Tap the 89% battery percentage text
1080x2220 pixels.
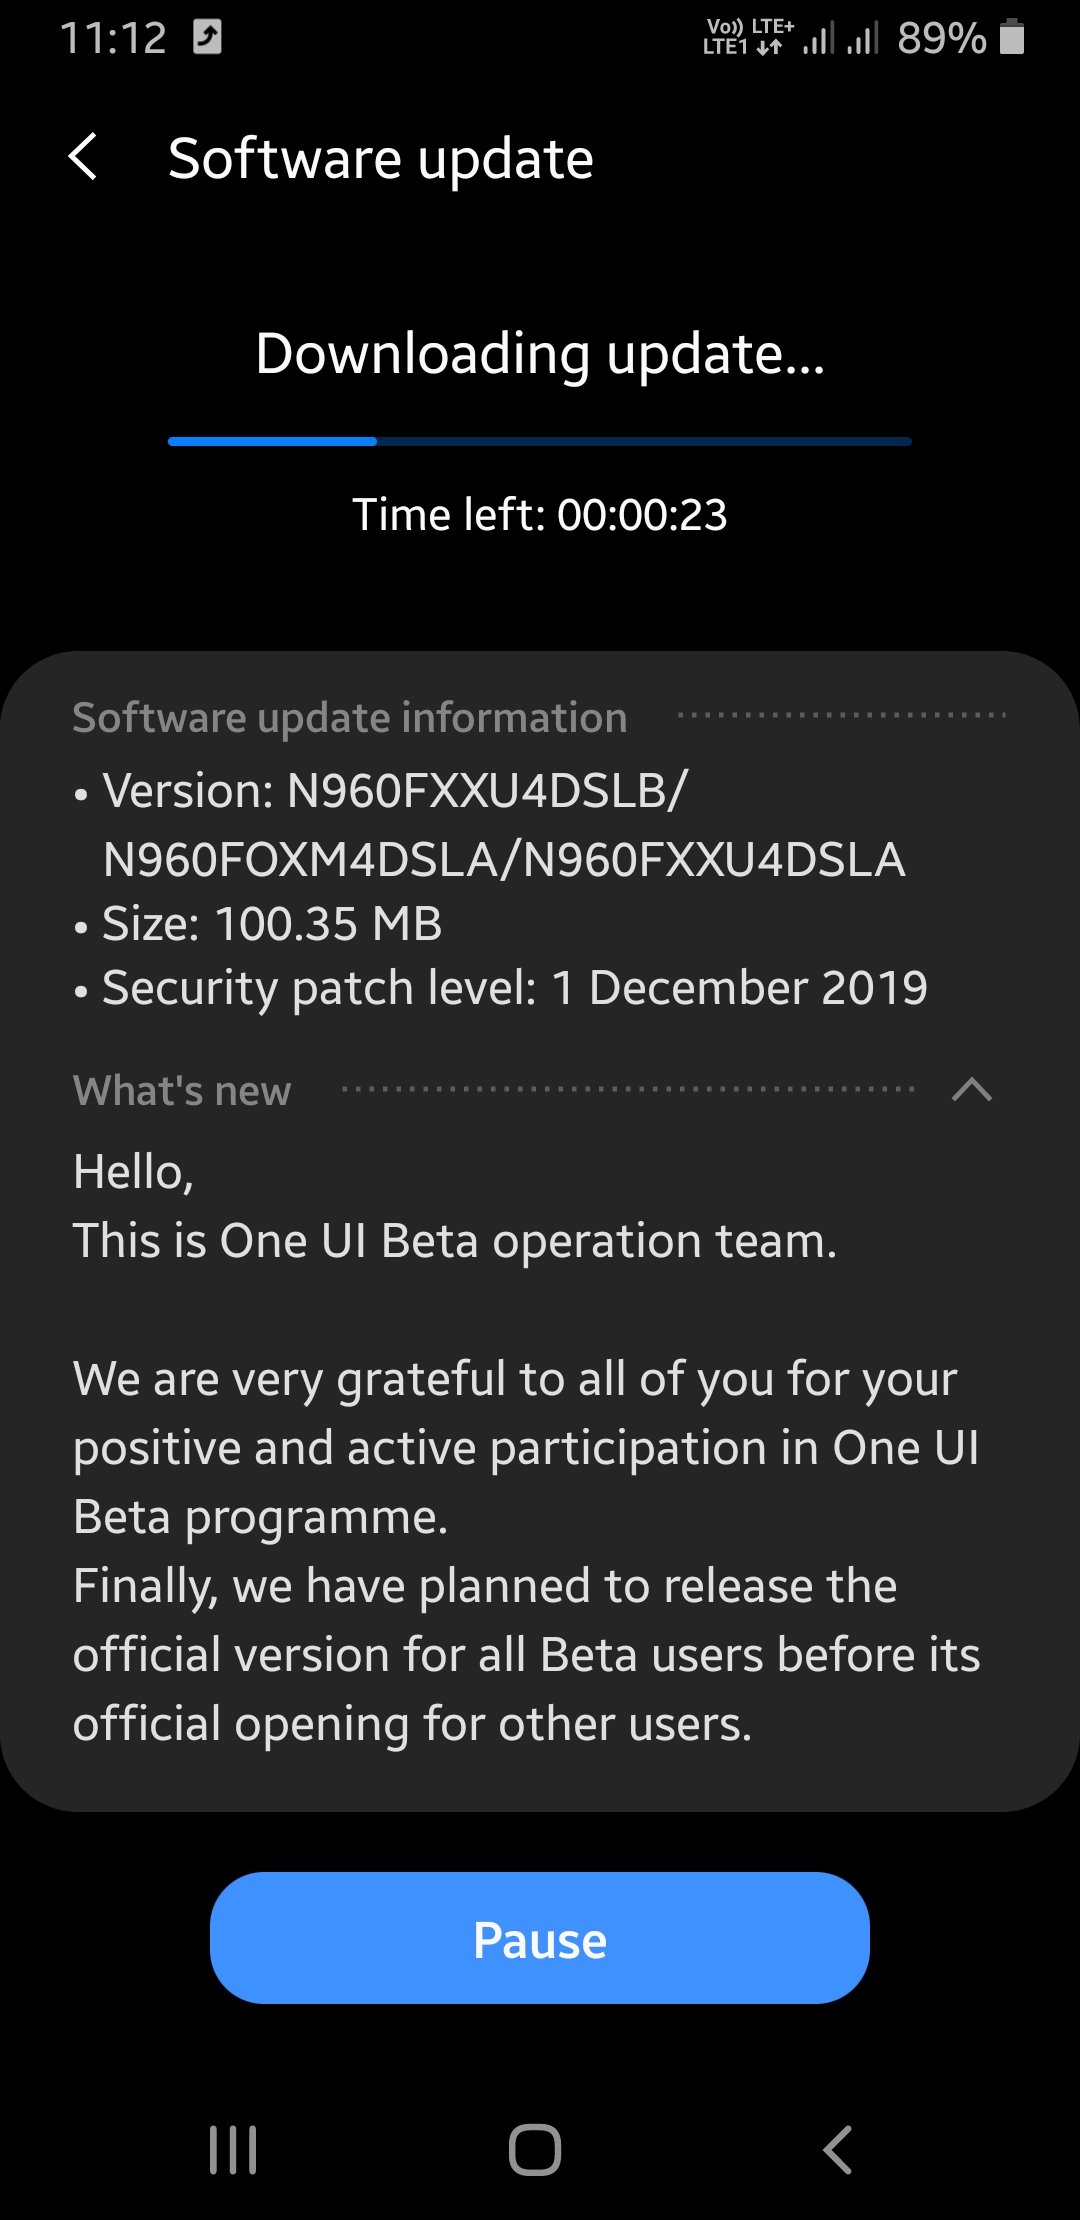(x=941, y=38)
